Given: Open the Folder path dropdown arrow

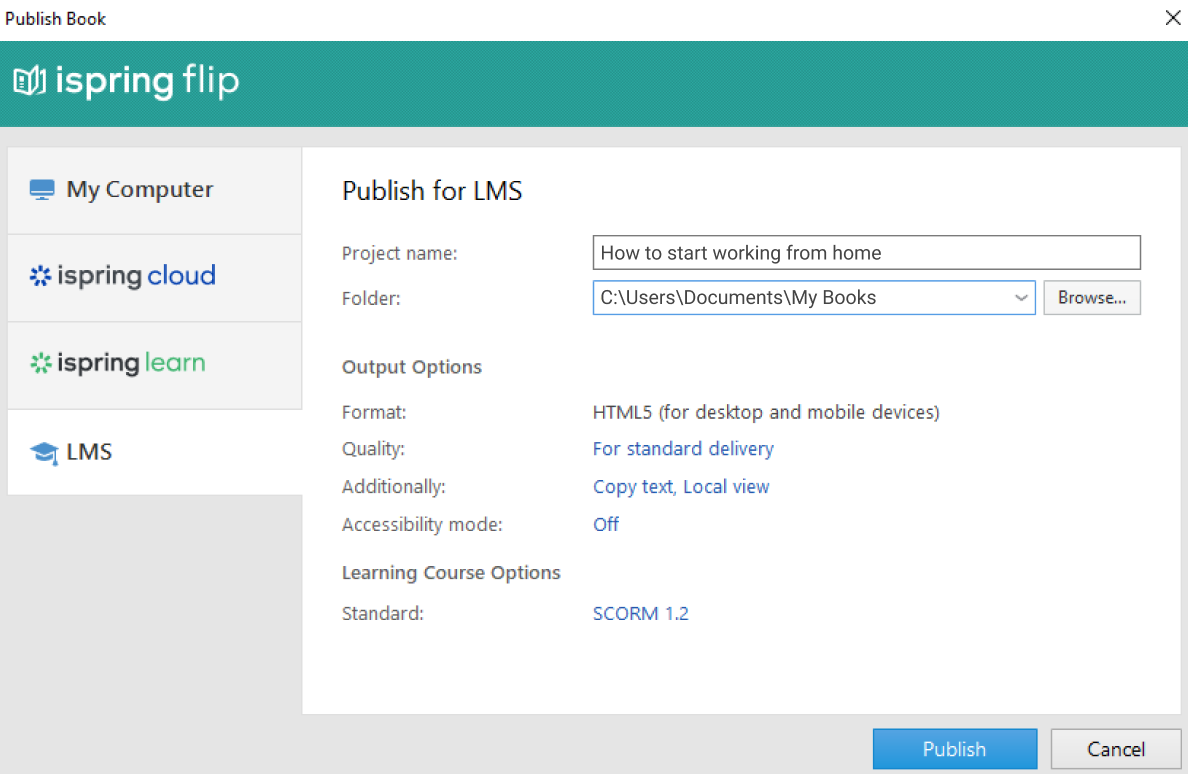Looking at the screenshot, I should (x=1021, y=297).
